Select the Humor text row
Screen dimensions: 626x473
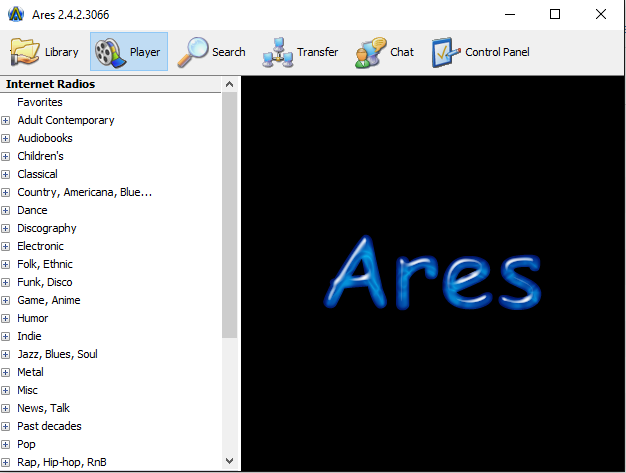pyautogui.click(x=33, y=318)
